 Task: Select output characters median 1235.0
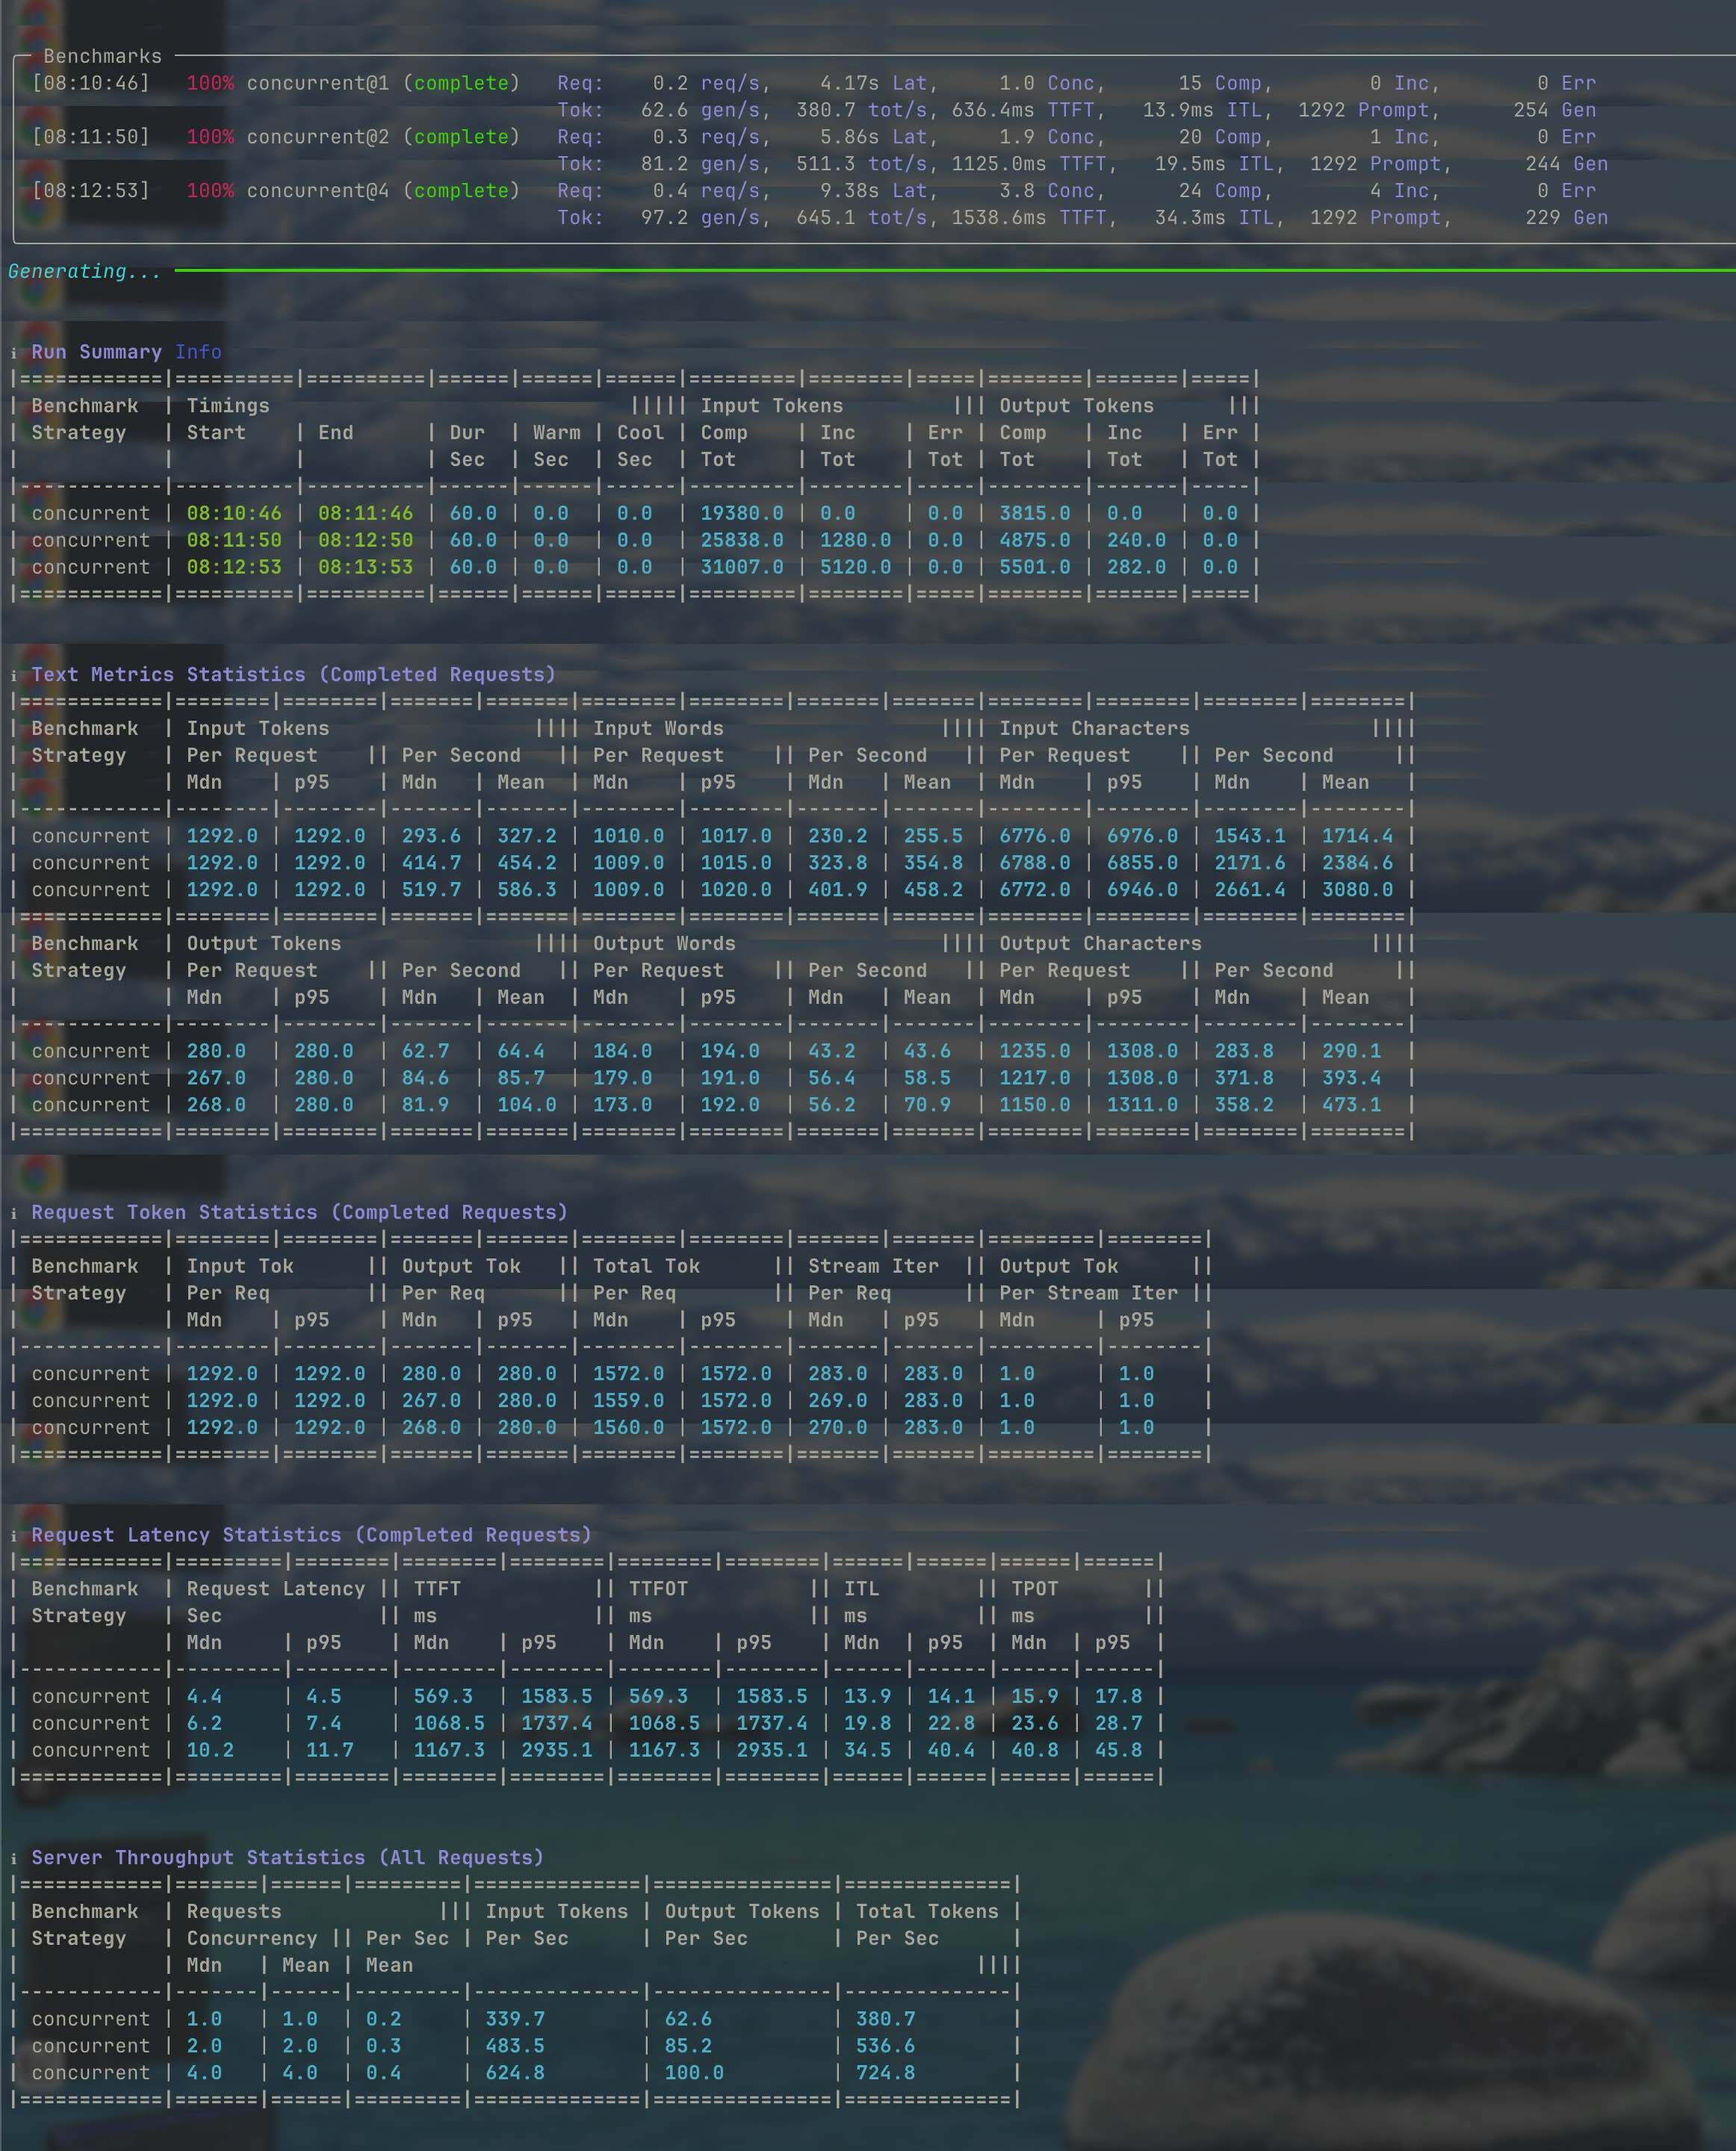point(1034,1051)
